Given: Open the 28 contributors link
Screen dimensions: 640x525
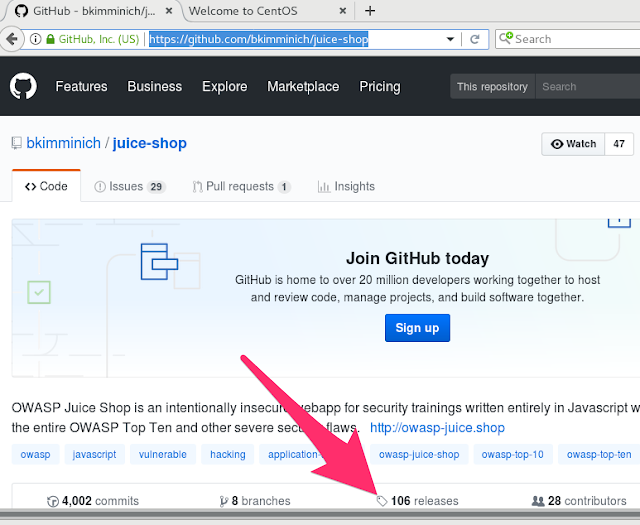Looking at the screenshot, I should click(x=579, y=501).
